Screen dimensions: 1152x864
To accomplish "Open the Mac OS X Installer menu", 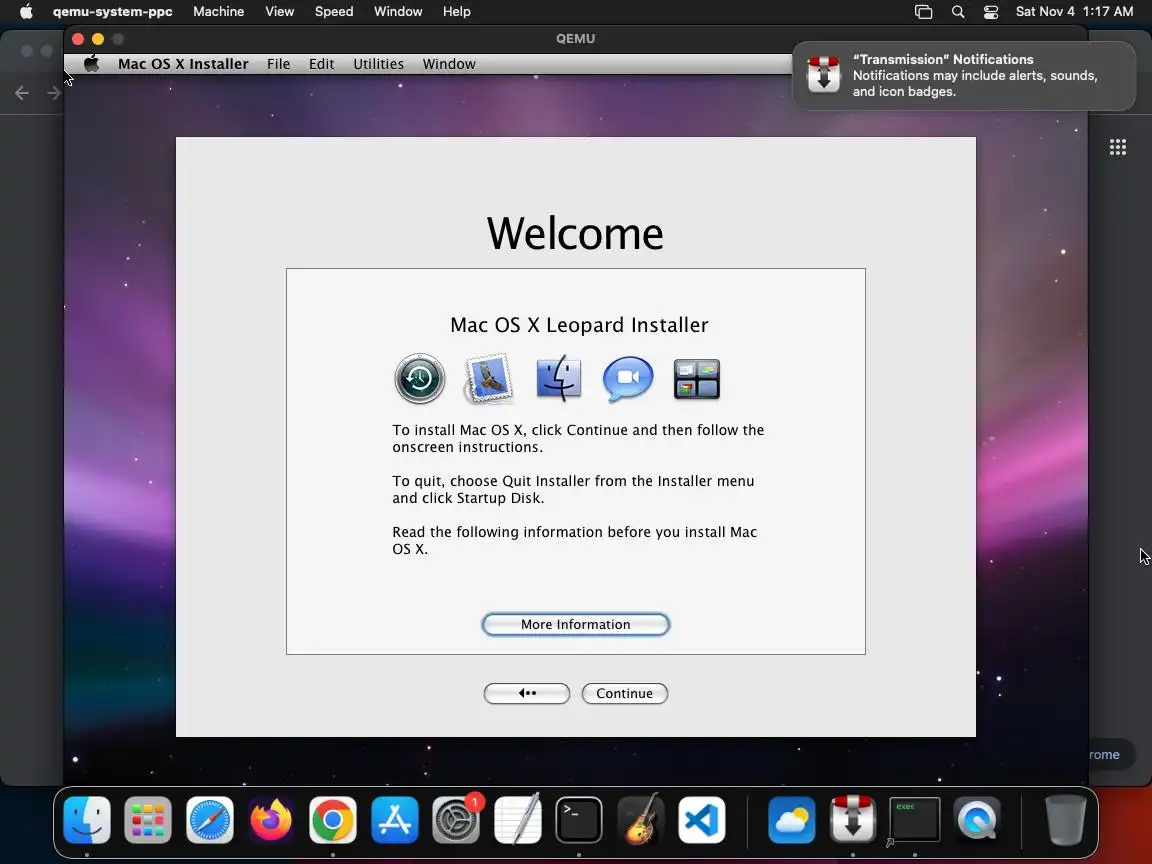I will click(x=183, y=64).
